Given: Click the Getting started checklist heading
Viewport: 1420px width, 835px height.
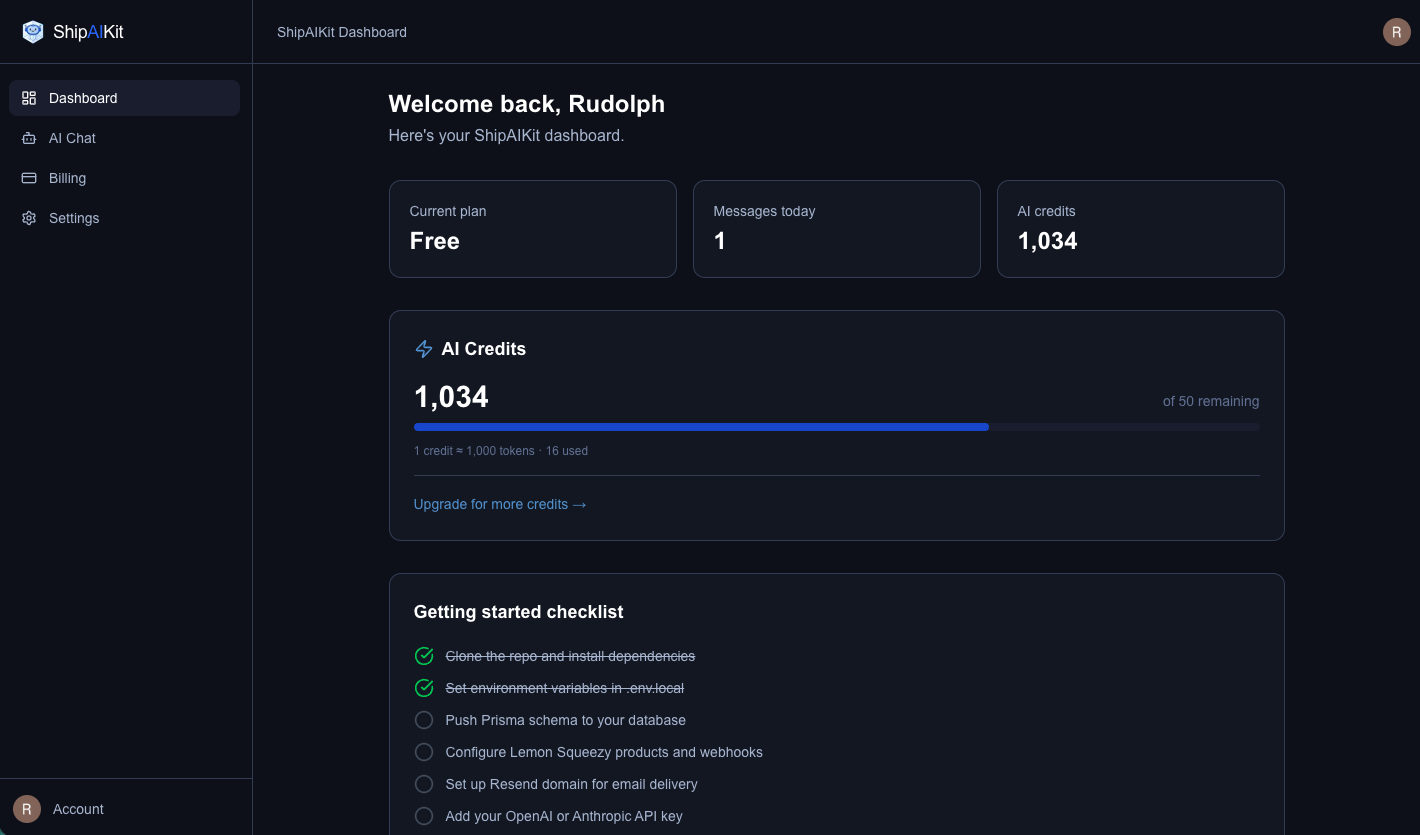Looking at the screenshot, I should point(519,612).
